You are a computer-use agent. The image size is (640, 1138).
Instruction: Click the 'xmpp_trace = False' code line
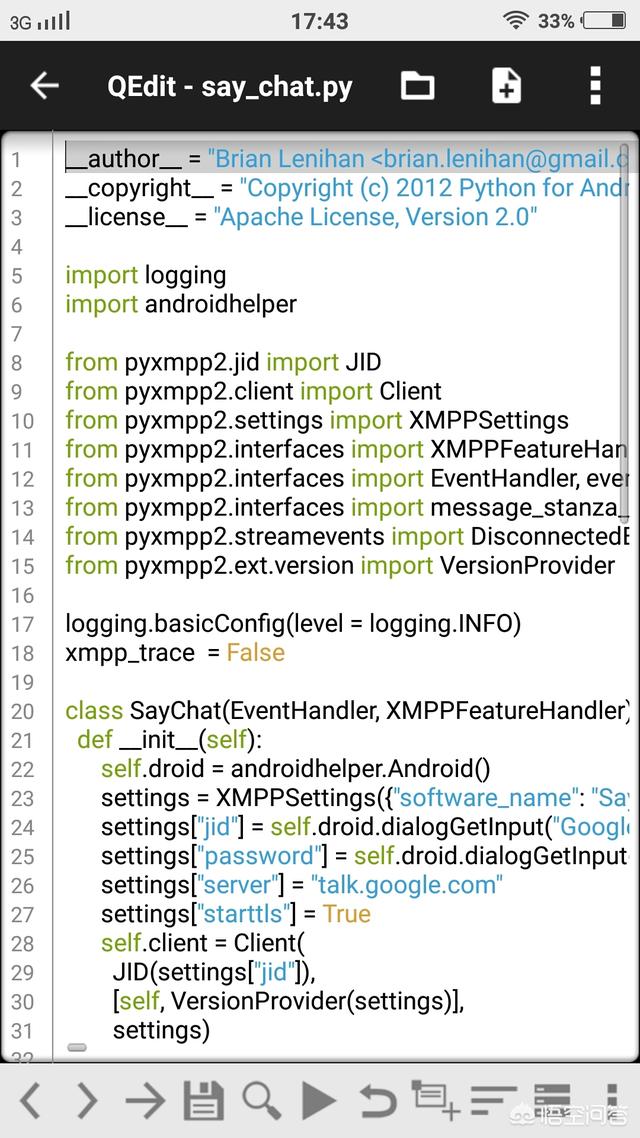coord(175,653)
